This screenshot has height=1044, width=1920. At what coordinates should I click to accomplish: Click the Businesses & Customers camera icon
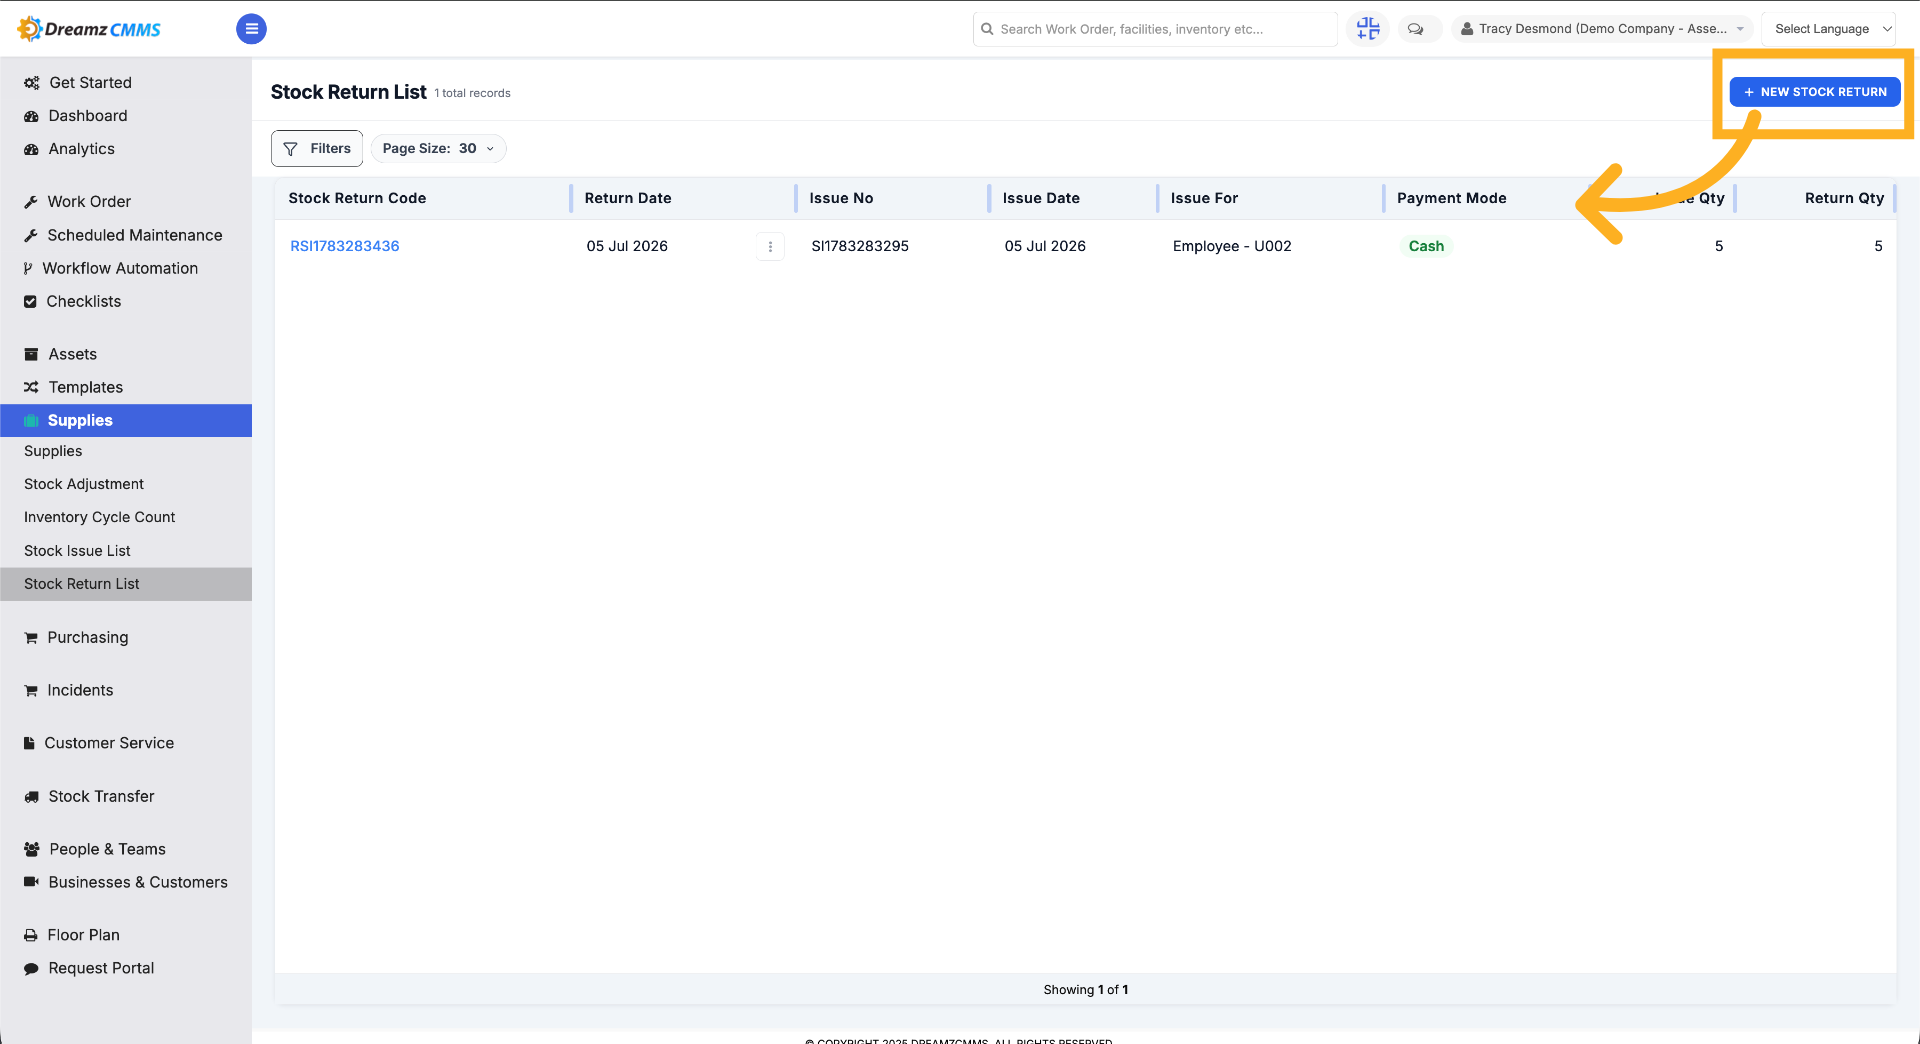pyautogui.click(x=31, y=882)
